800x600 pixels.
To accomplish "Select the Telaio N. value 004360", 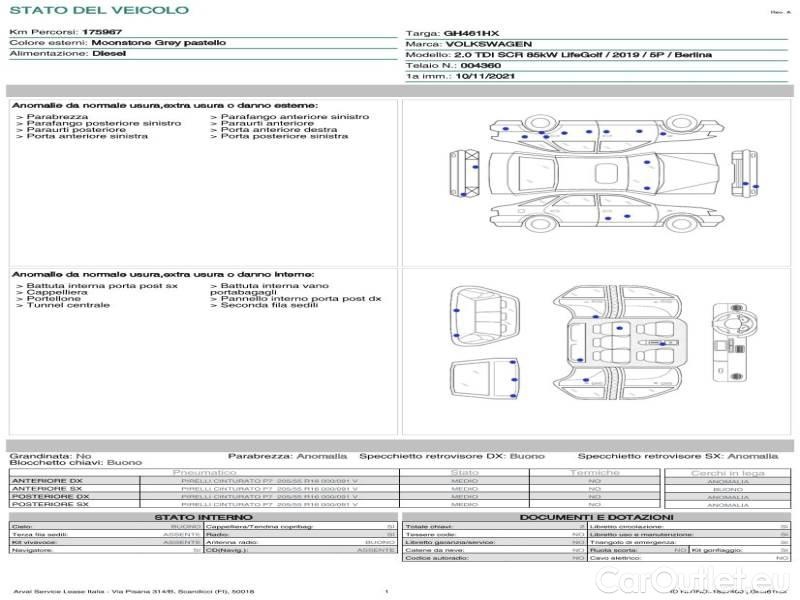I will pyautogui.click(x=480, y=65).
